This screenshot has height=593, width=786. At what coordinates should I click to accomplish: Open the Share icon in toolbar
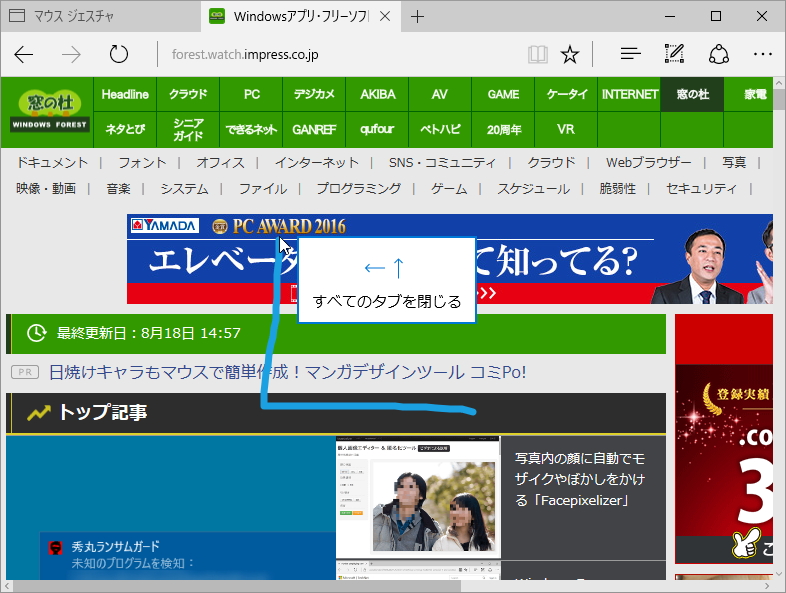tap(718, 54)
